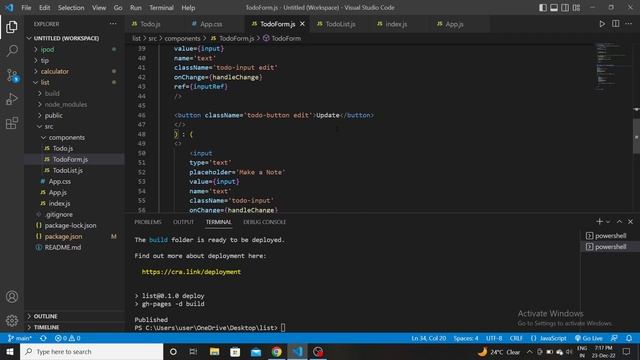This screenshot has height=360, width=640.
Task: Select the second powershell terminal instance
Action: coord(606,247)
